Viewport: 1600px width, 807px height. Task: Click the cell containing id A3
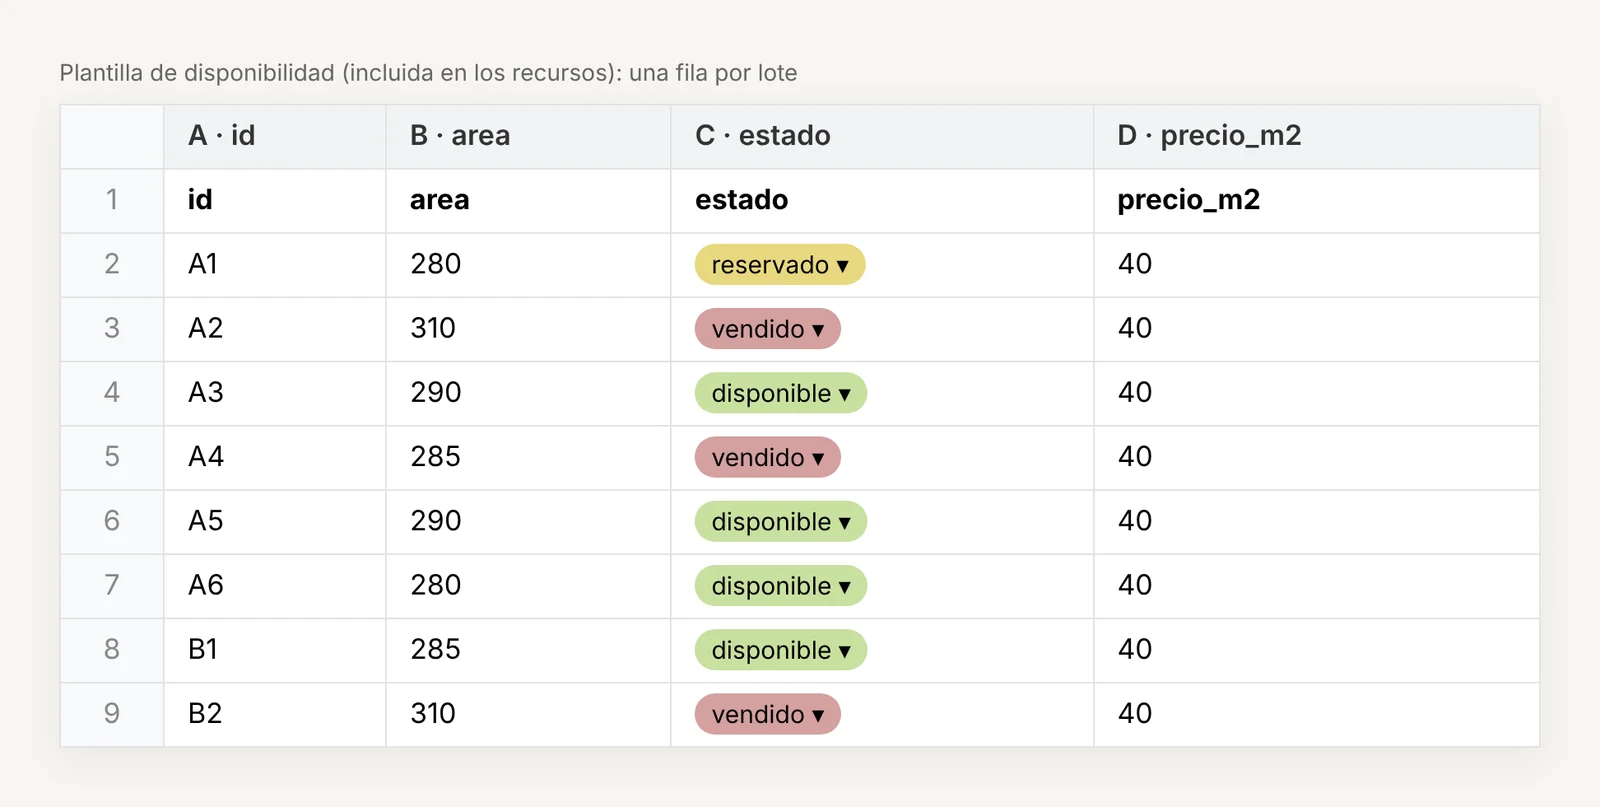[x=275, y=393]
